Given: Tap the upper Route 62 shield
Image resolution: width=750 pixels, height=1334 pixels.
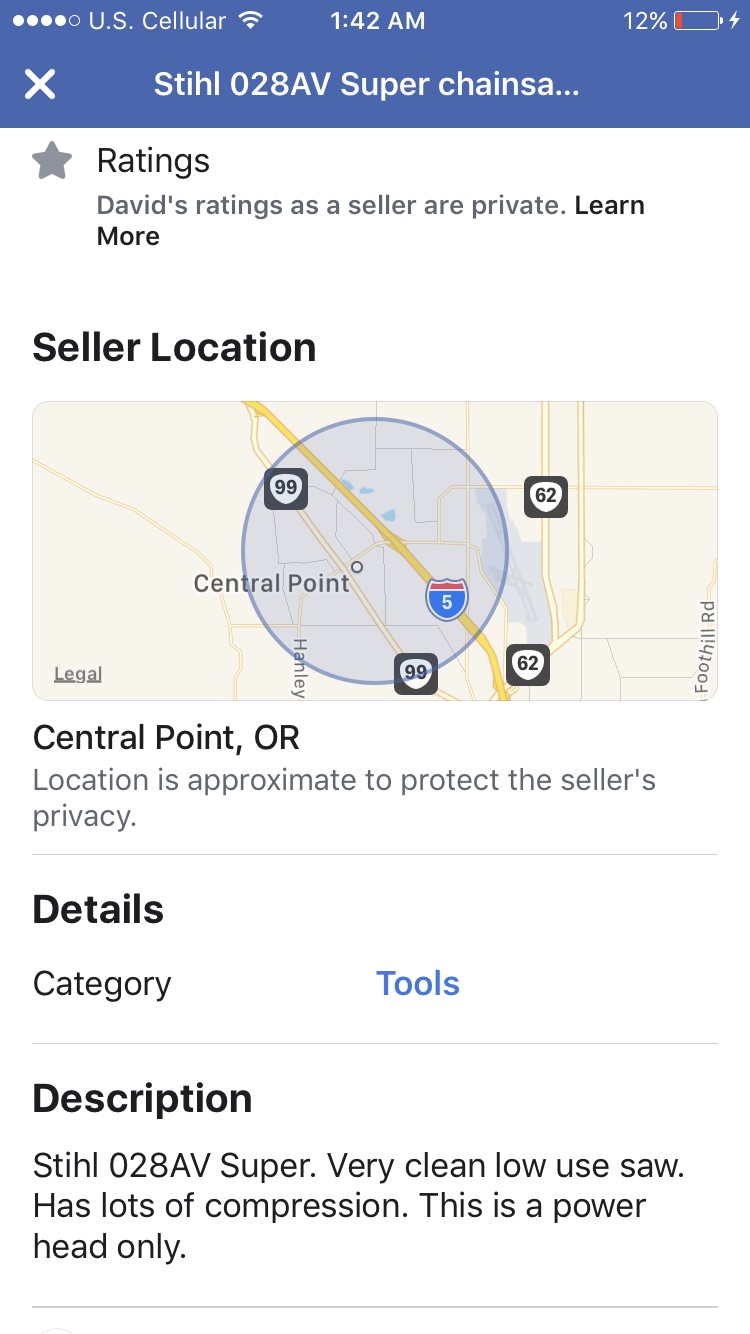Looking at the screenshot, I should [546, 496].
